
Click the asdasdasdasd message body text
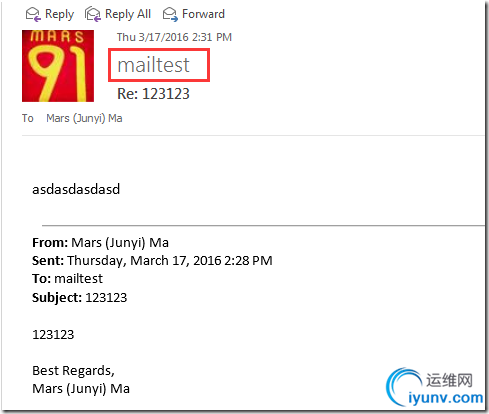[76, 189]
